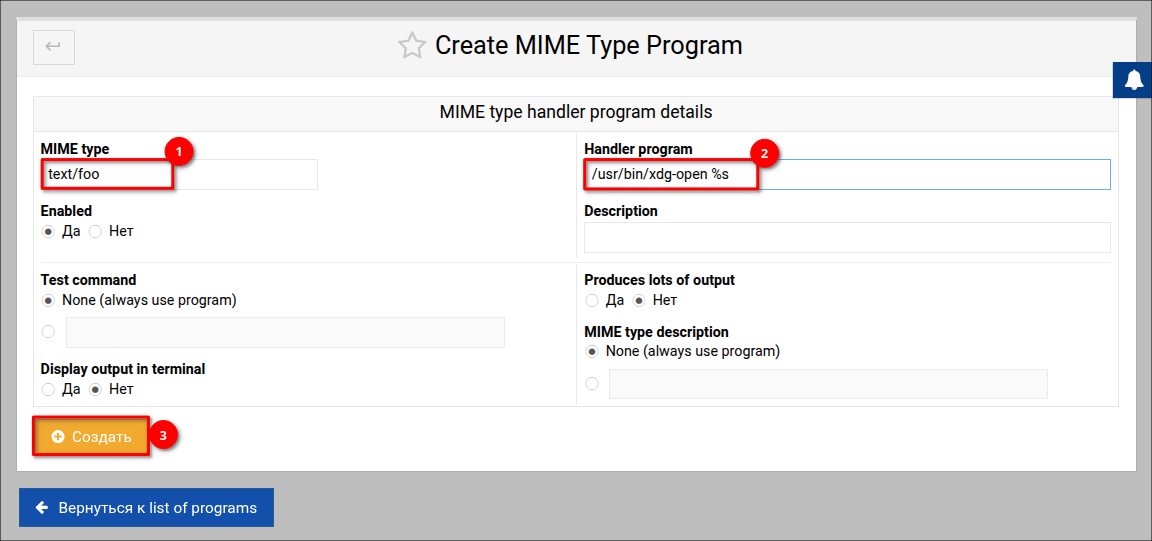Select custom Test command radio button
The width and height of the screenshot is (1152, 541).
coord(48,332)
